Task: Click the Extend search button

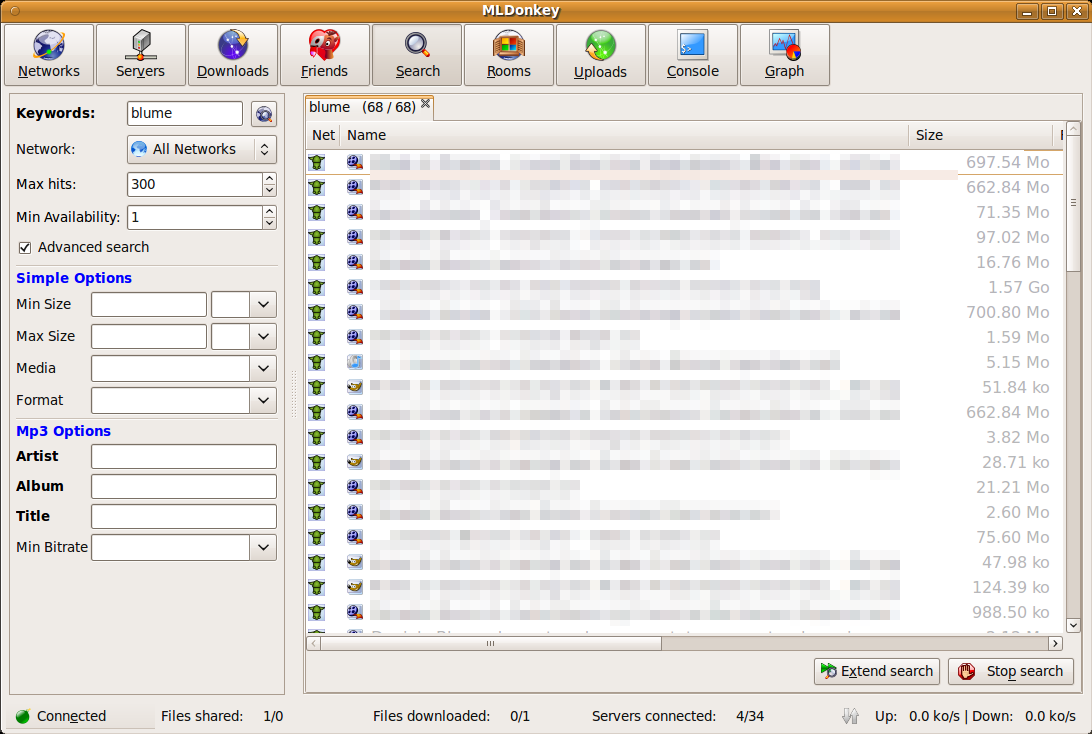Action: (x=877, y=671)
